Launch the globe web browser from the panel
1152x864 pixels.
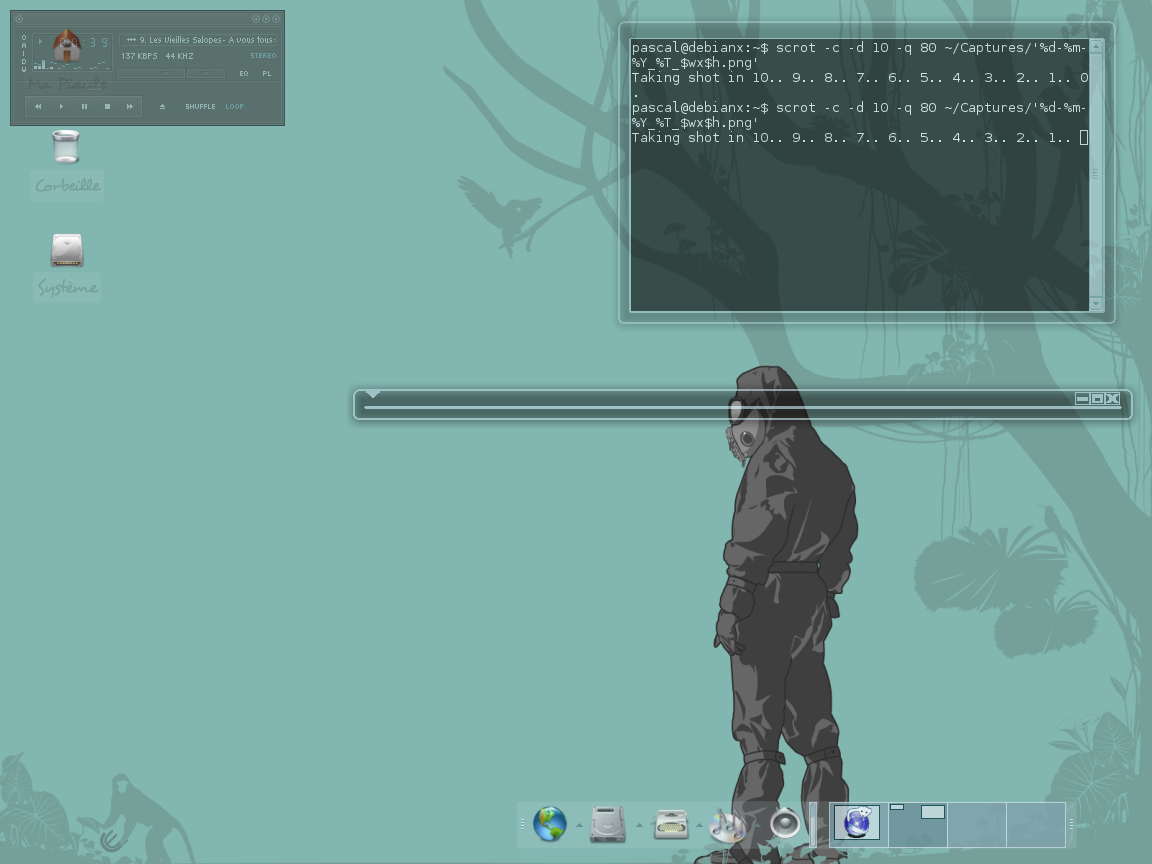(550, 824)
